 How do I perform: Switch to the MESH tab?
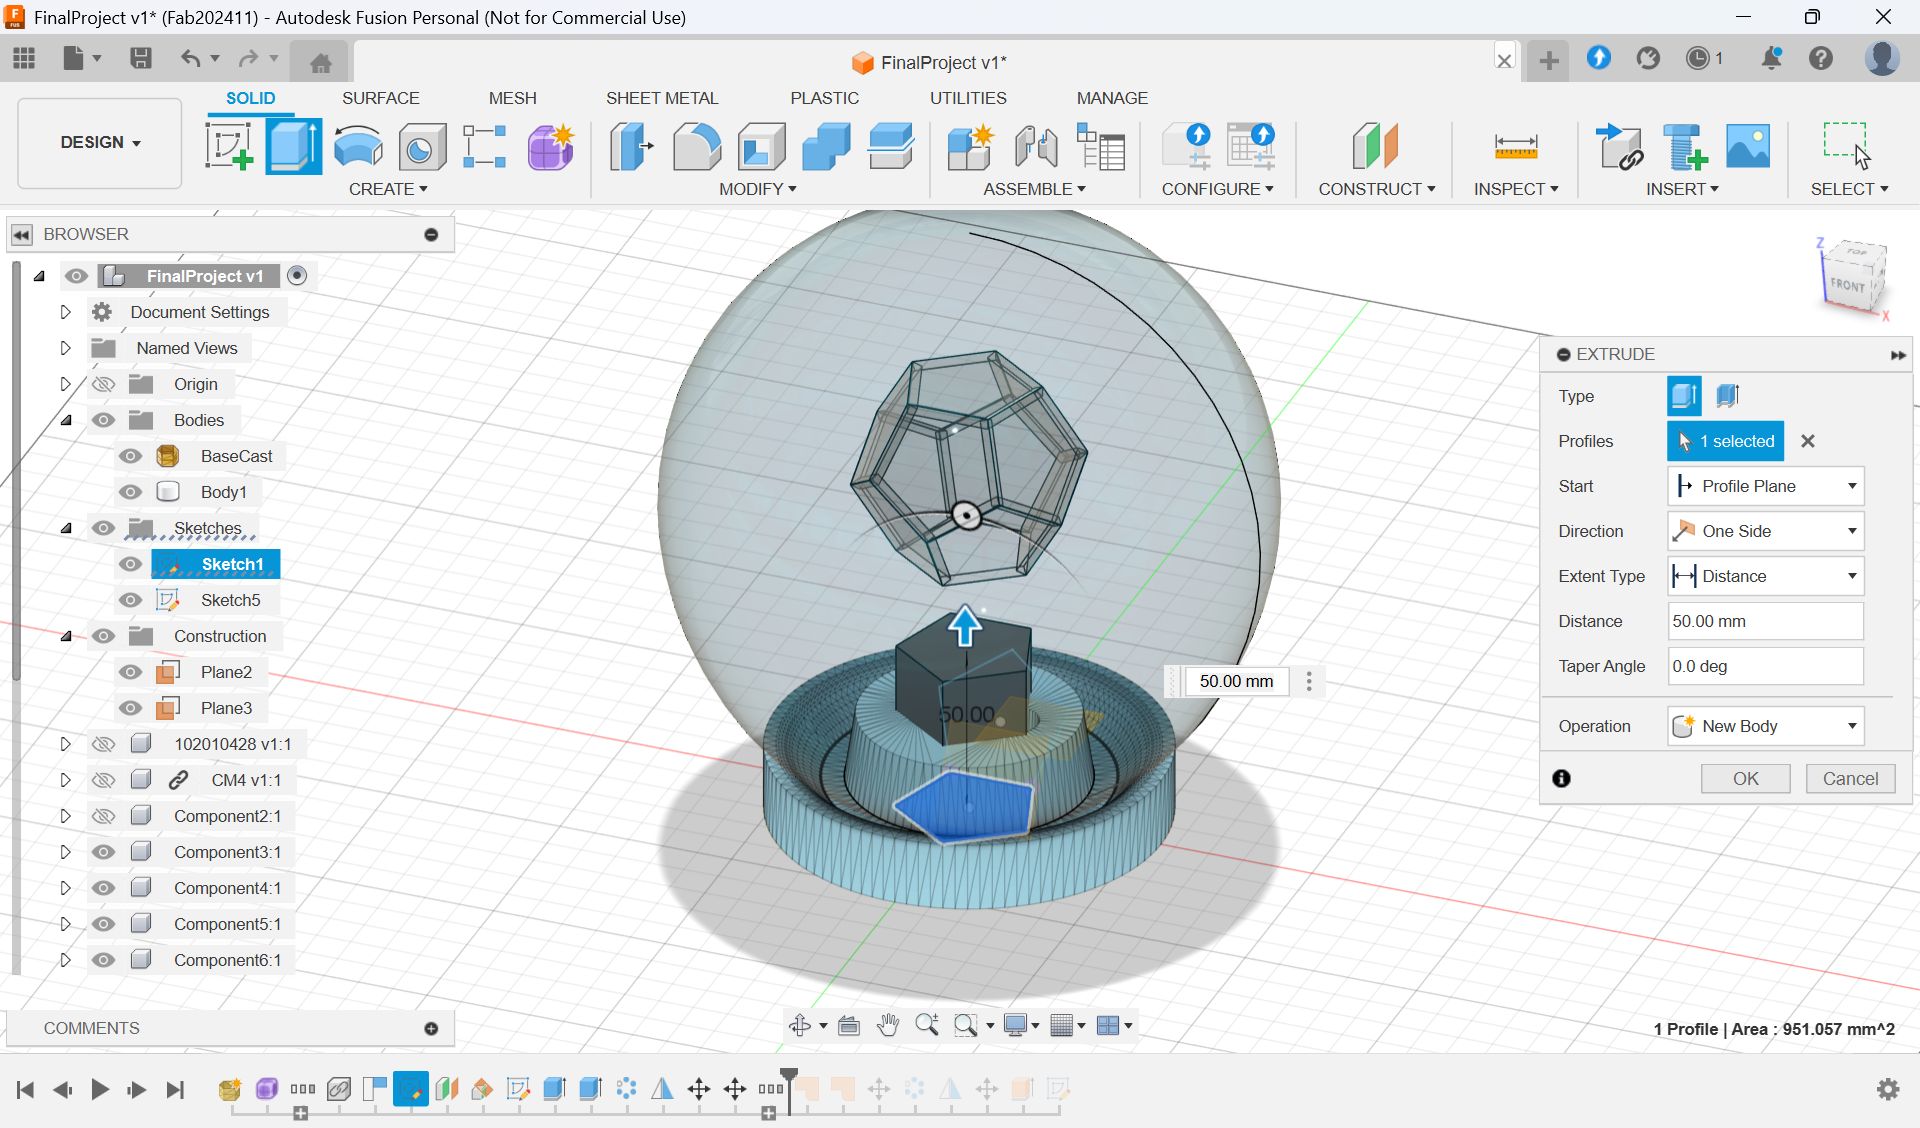512,98
